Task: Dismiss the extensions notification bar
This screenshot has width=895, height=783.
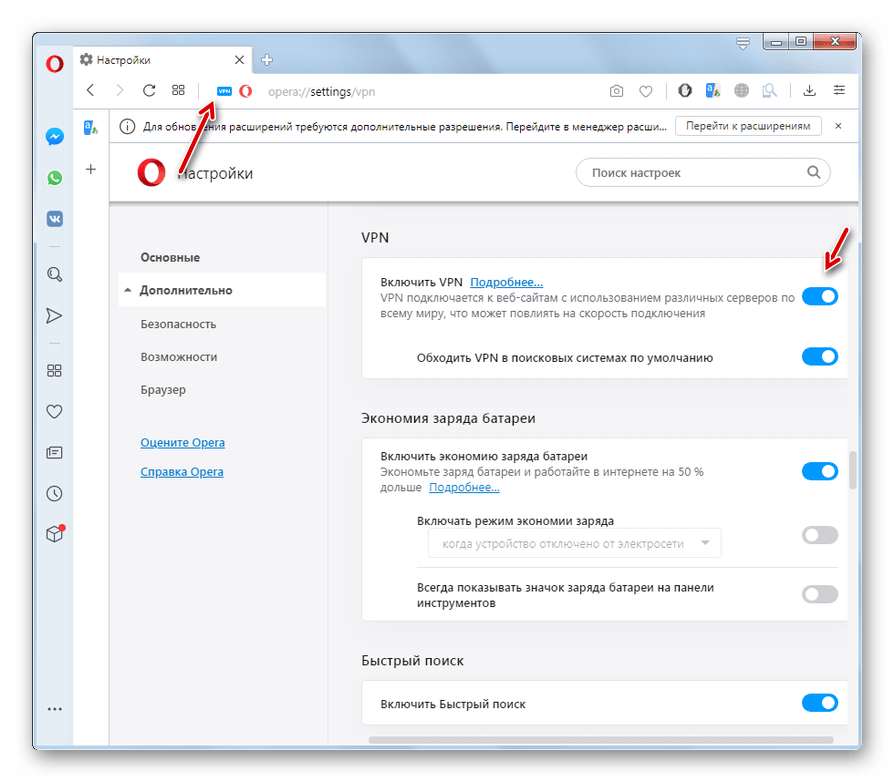Action: [x=838, y=126]
